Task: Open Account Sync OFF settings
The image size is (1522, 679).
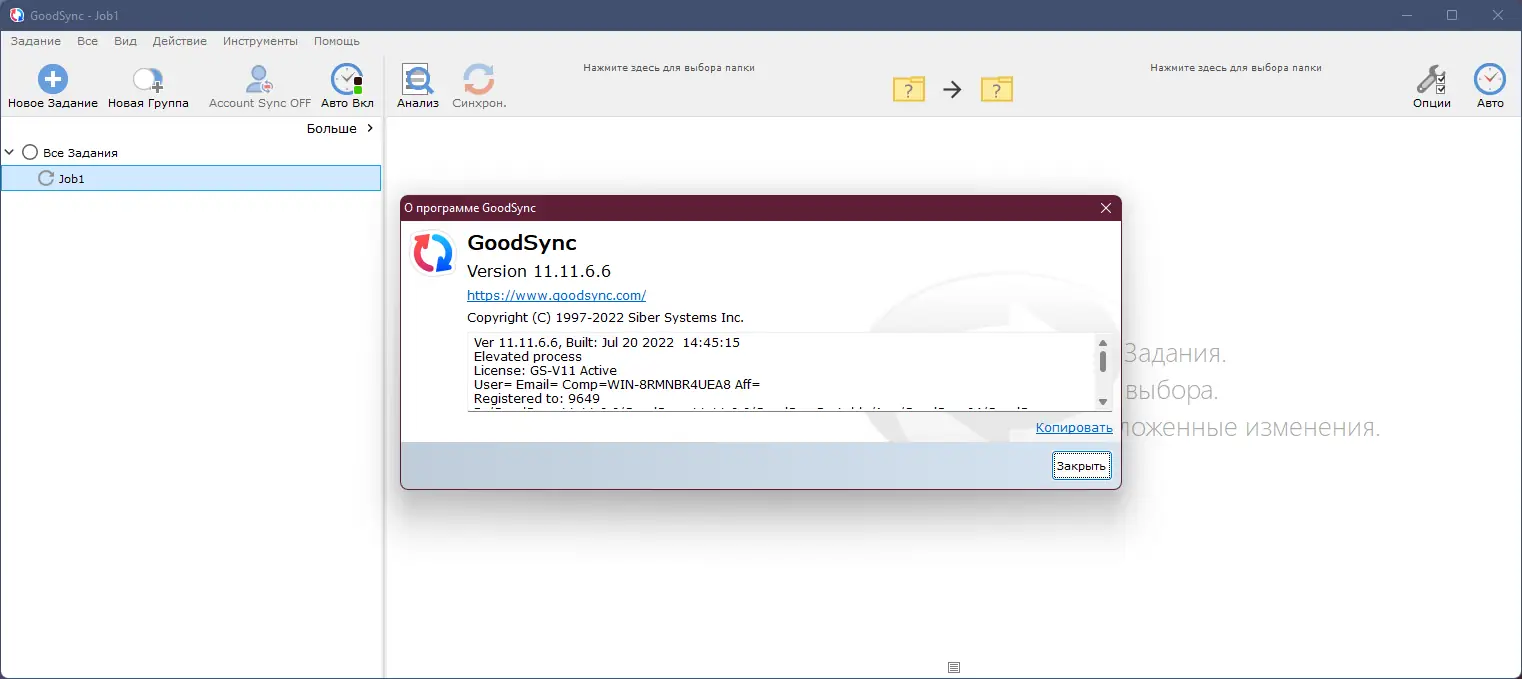Action: pyautogui.click(x=260, y=87)
